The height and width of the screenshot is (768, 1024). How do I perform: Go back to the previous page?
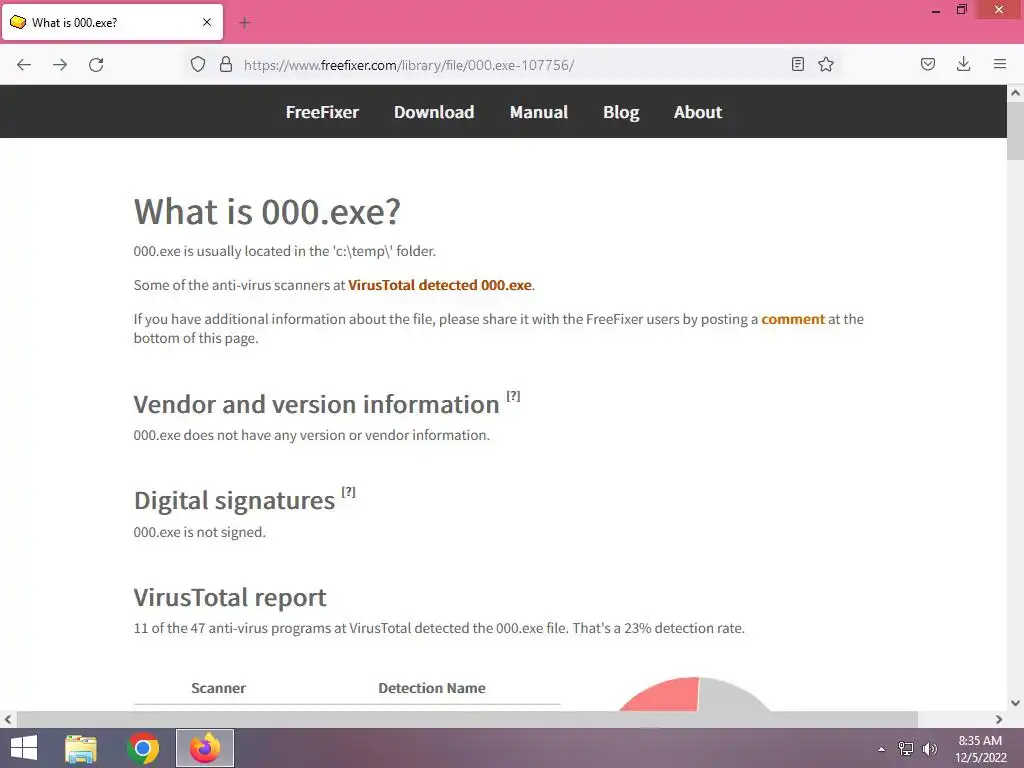[24, 65]
